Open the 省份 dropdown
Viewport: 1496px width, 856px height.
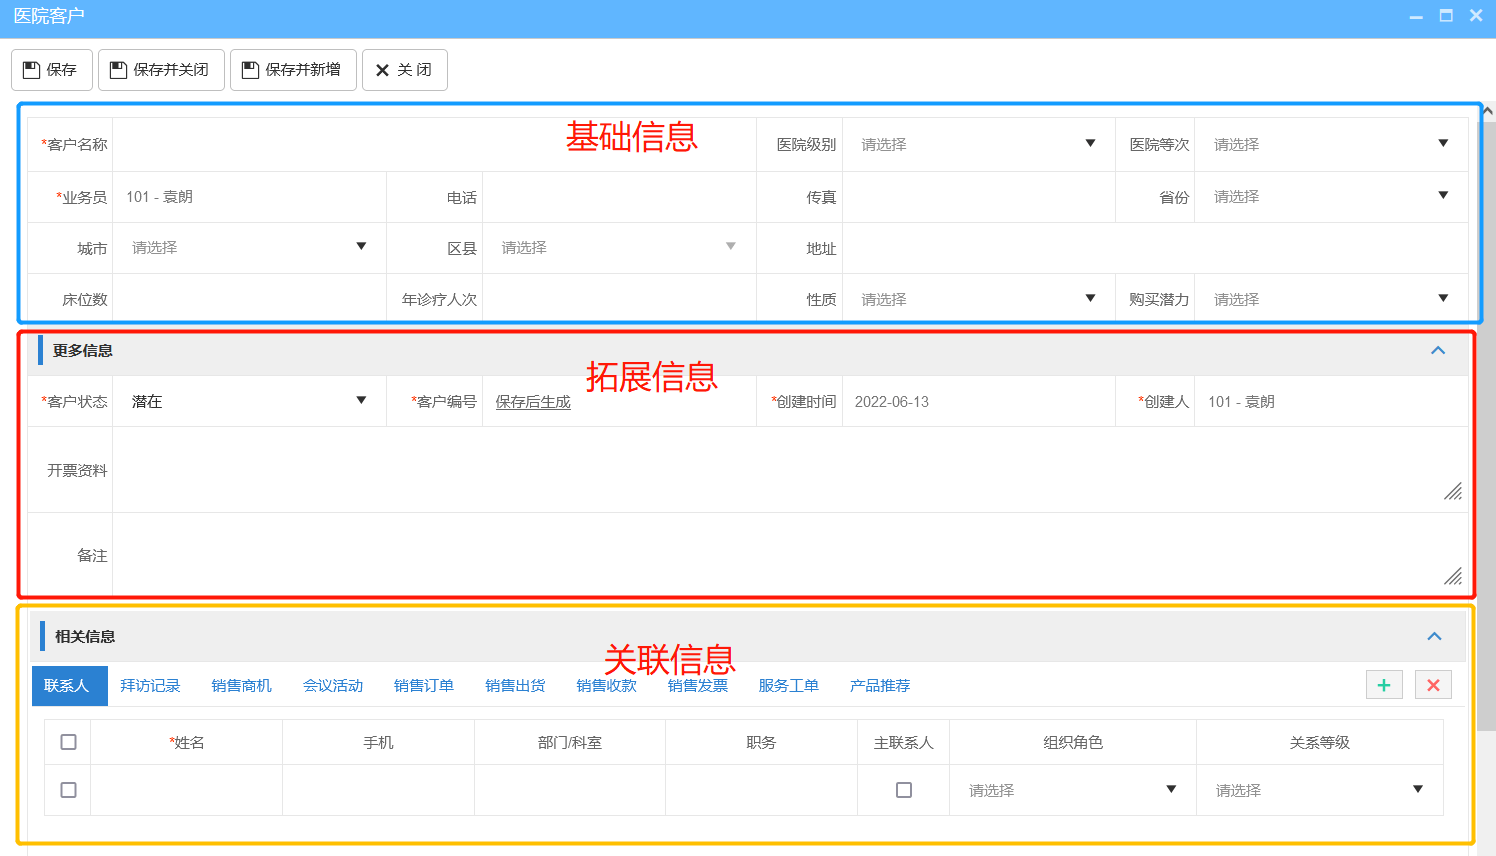[x=1443, y=196]
